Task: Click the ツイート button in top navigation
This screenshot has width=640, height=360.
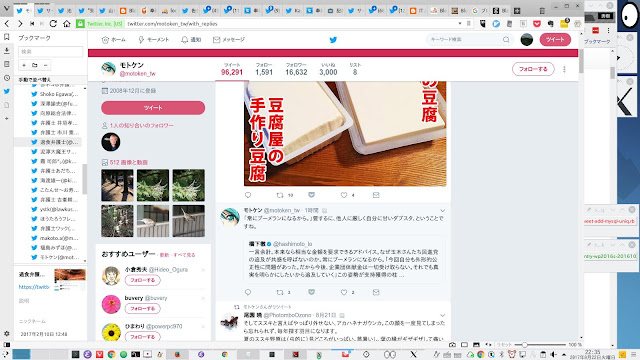Action: pos(555,40)
